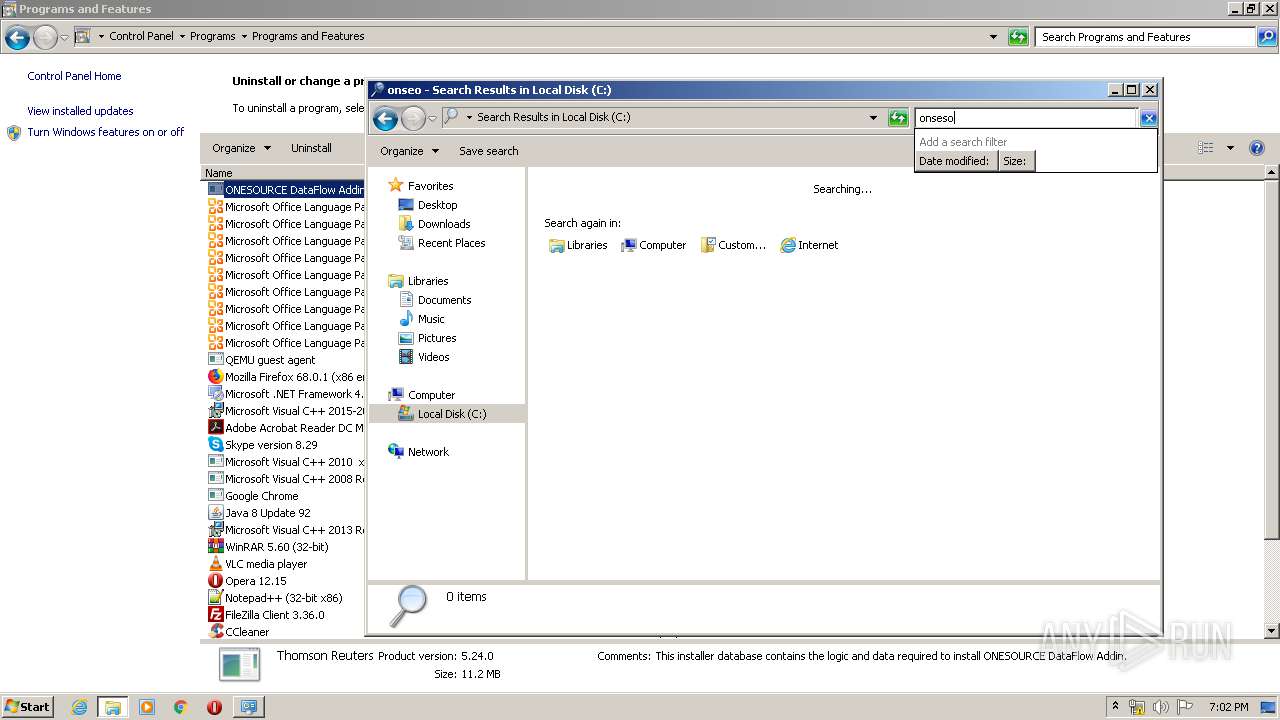Change view in Programs and Features

pos(1205,148)
